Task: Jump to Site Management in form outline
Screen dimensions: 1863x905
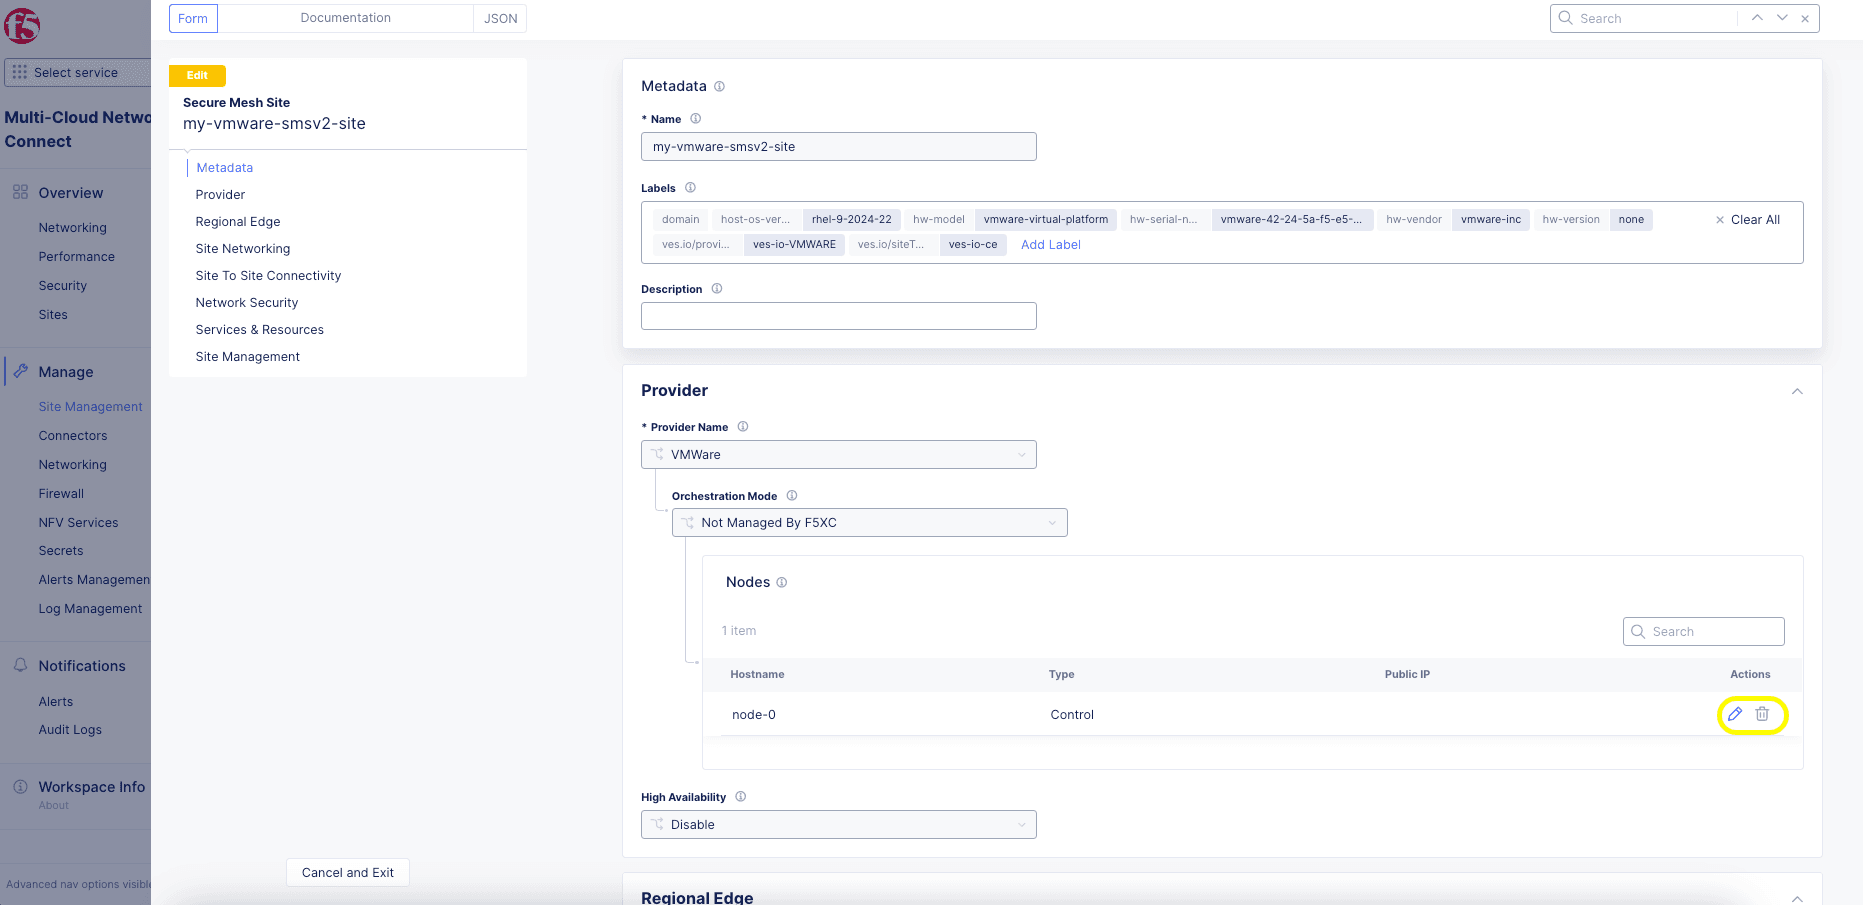Action: (248, 356)
